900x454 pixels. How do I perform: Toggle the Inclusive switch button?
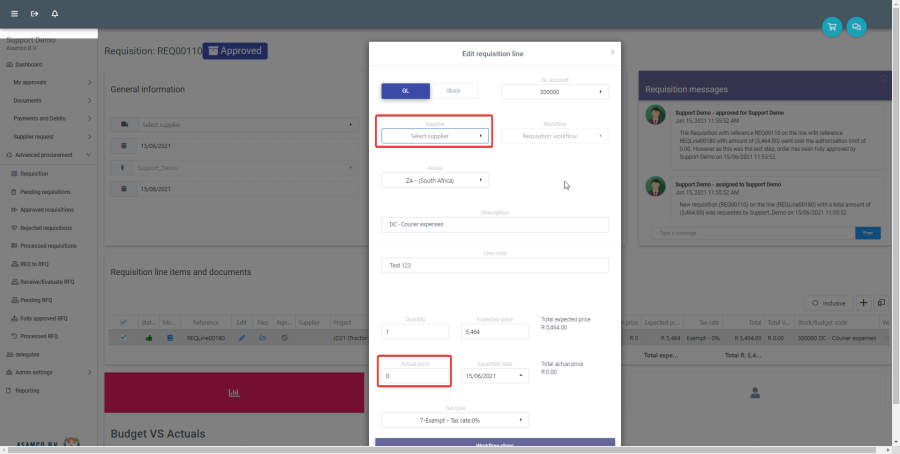click(827, 302)
